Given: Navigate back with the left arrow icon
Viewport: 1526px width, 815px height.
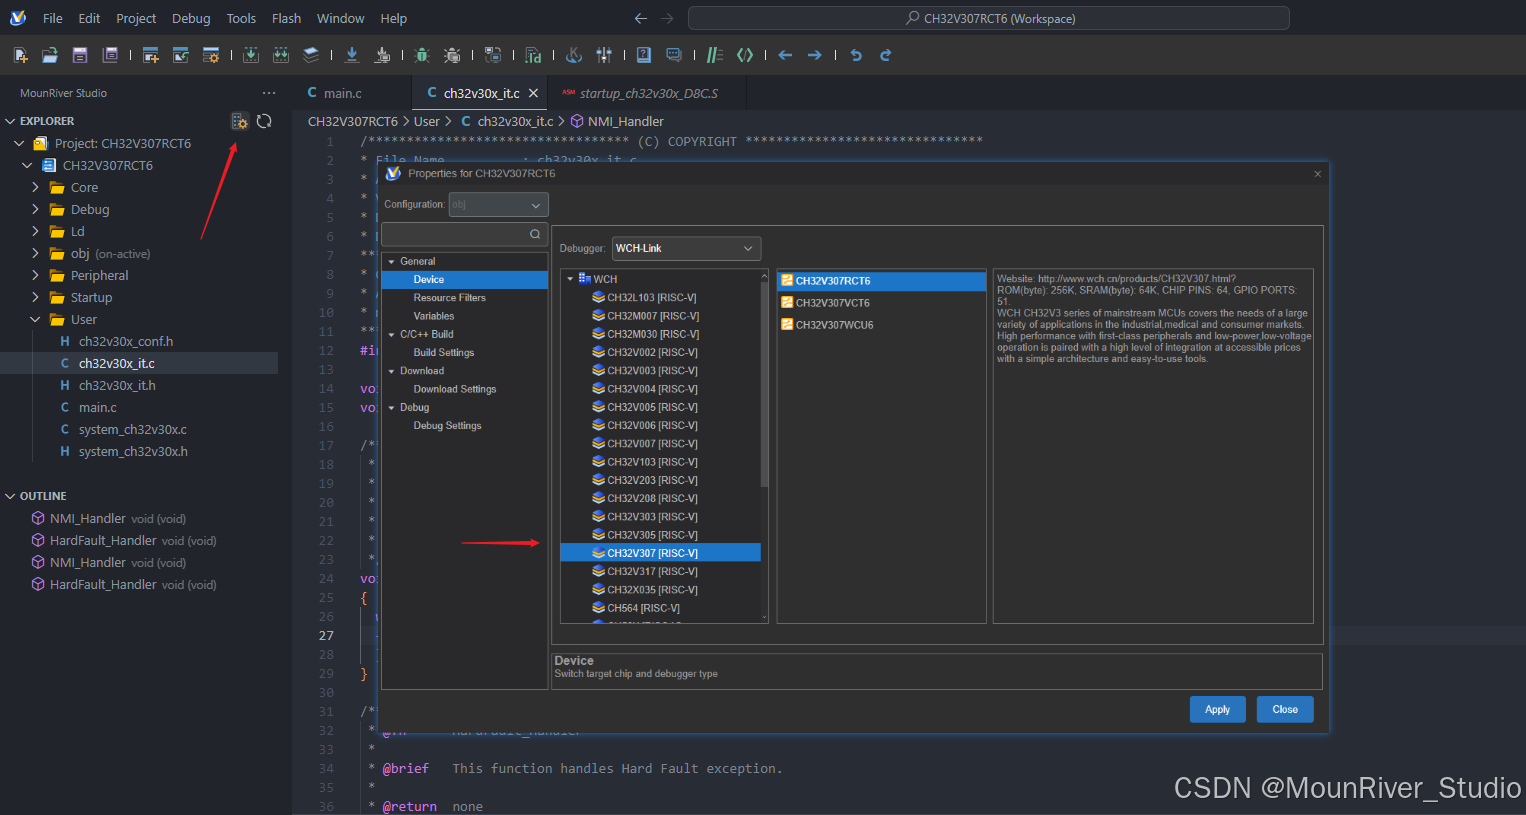Looking at the screenshot, I should pyautogui.click(x=785, y=55).
